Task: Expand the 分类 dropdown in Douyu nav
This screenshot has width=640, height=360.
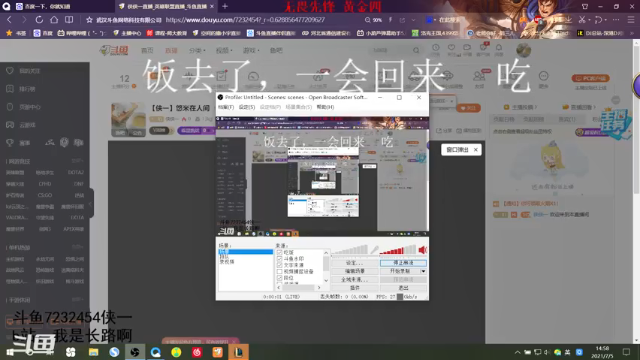Action: [x=197, y=50]
